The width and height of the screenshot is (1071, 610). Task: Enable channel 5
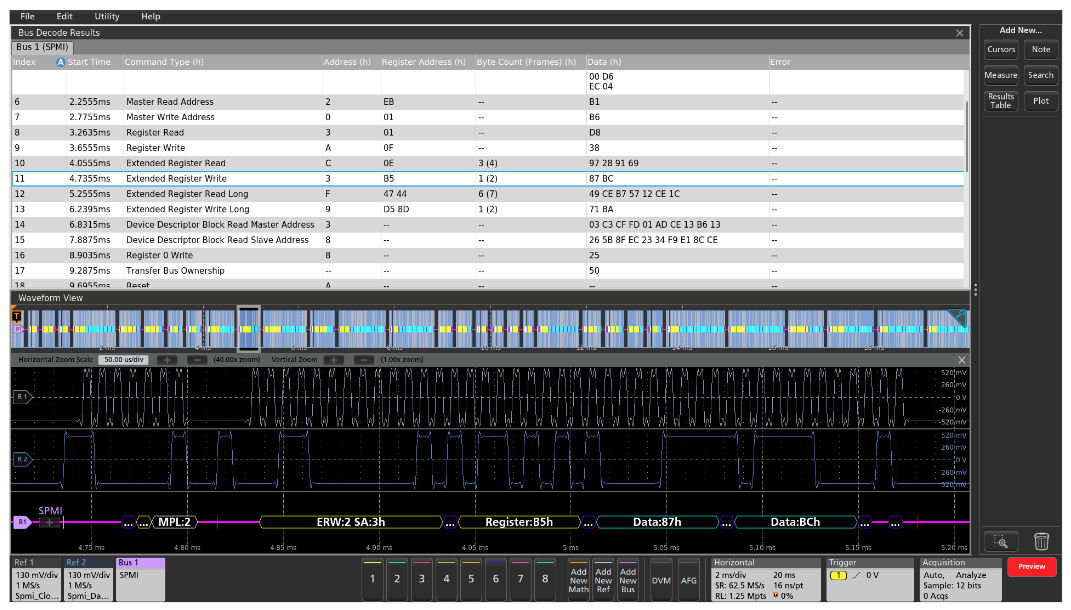[470, 578]
